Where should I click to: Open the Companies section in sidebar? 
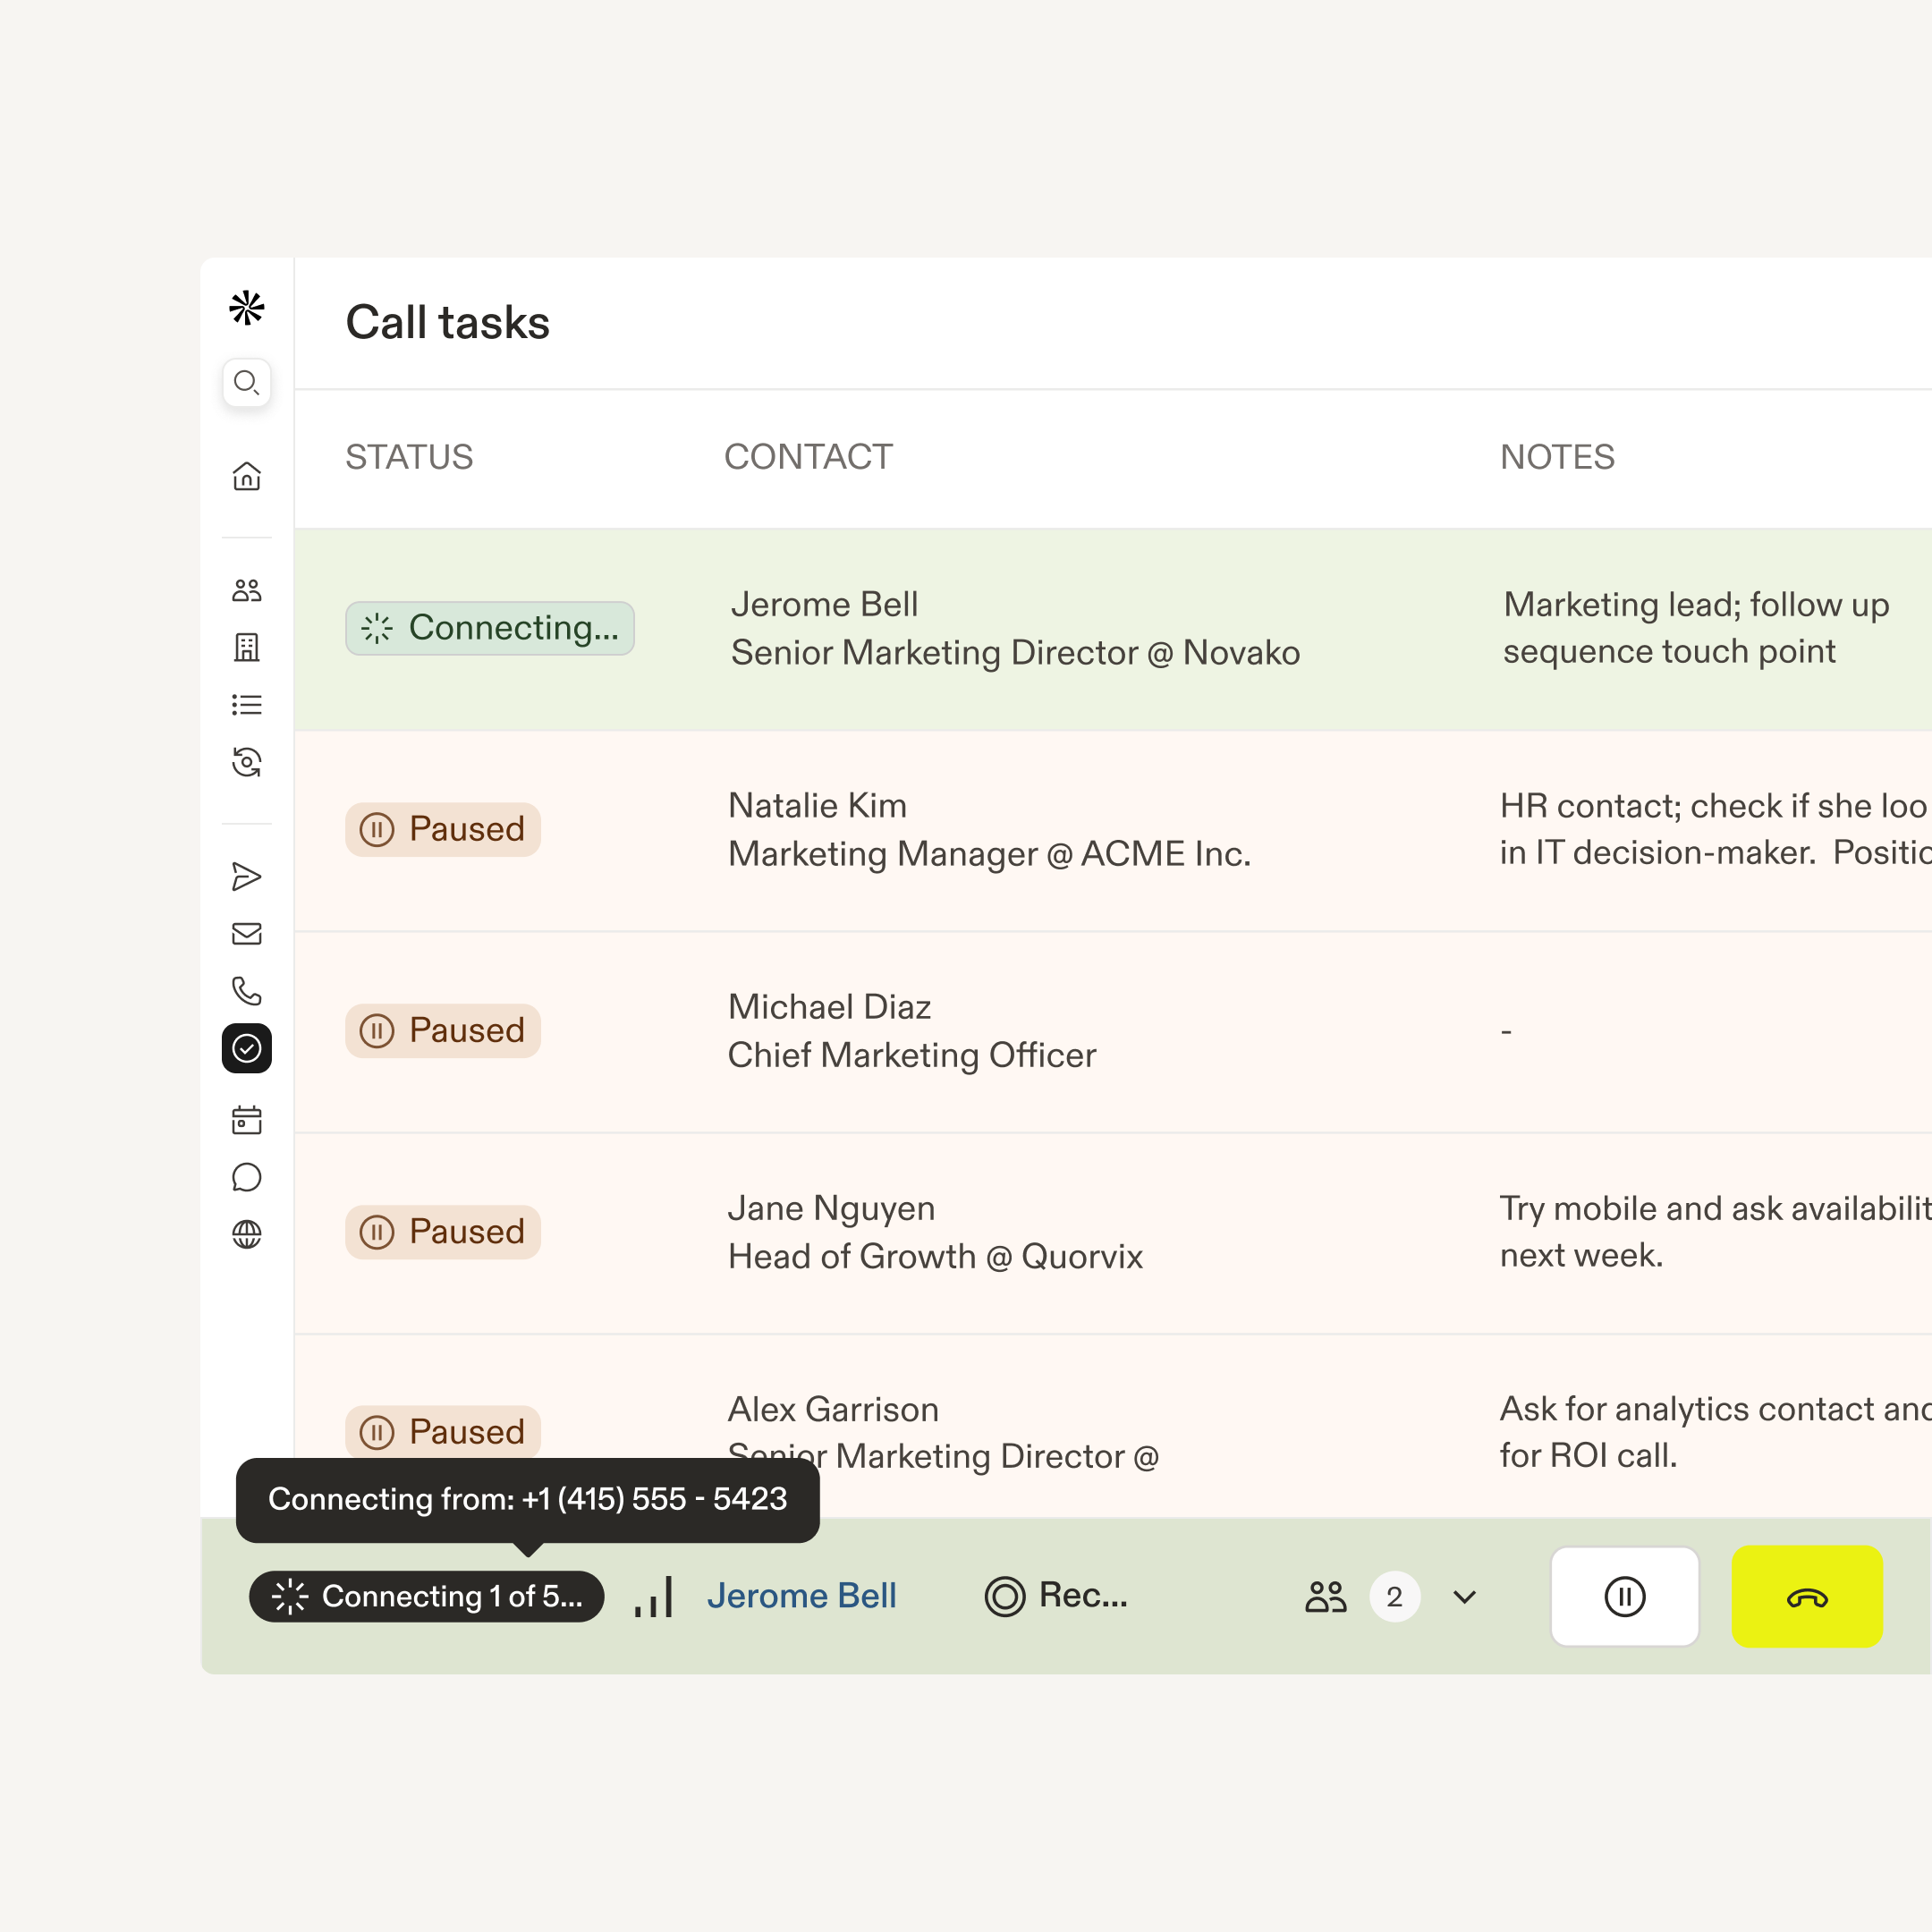(246, 648)
